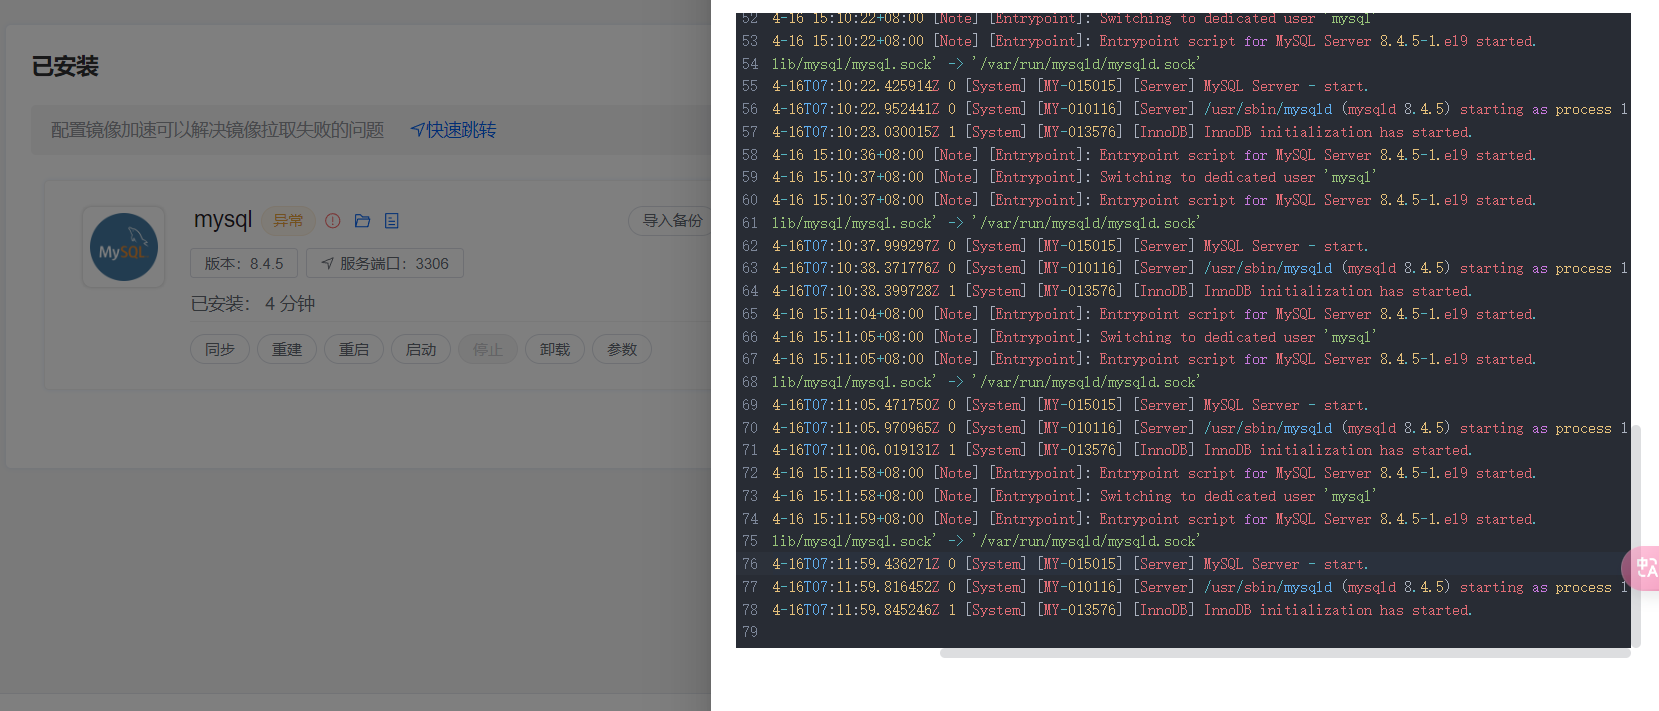1659x711 pixels.
Task: Click the red warning icon beside mysql
Action: pyautogui.click(x=333, y=221)
